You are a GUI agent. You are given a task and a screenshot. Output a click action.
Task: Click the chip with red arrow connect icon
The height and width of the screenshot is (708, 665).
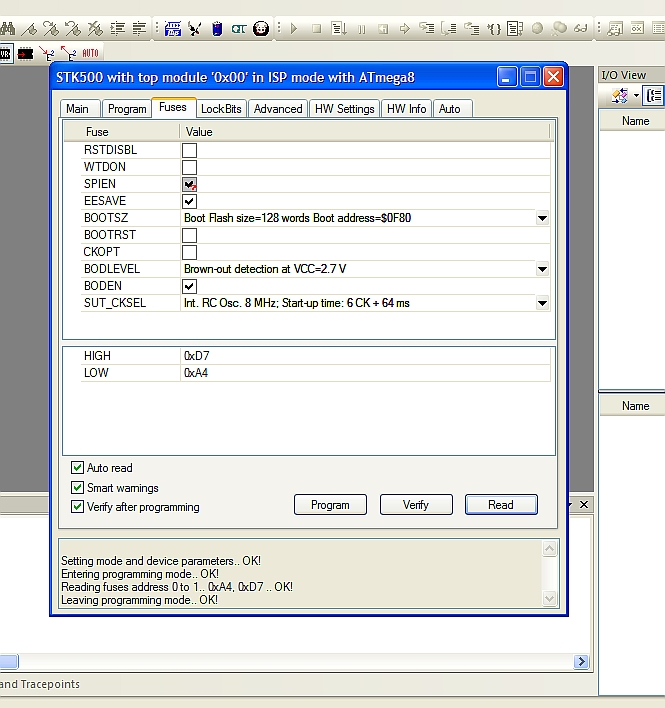pyautogui.click(x=25, y=54)
